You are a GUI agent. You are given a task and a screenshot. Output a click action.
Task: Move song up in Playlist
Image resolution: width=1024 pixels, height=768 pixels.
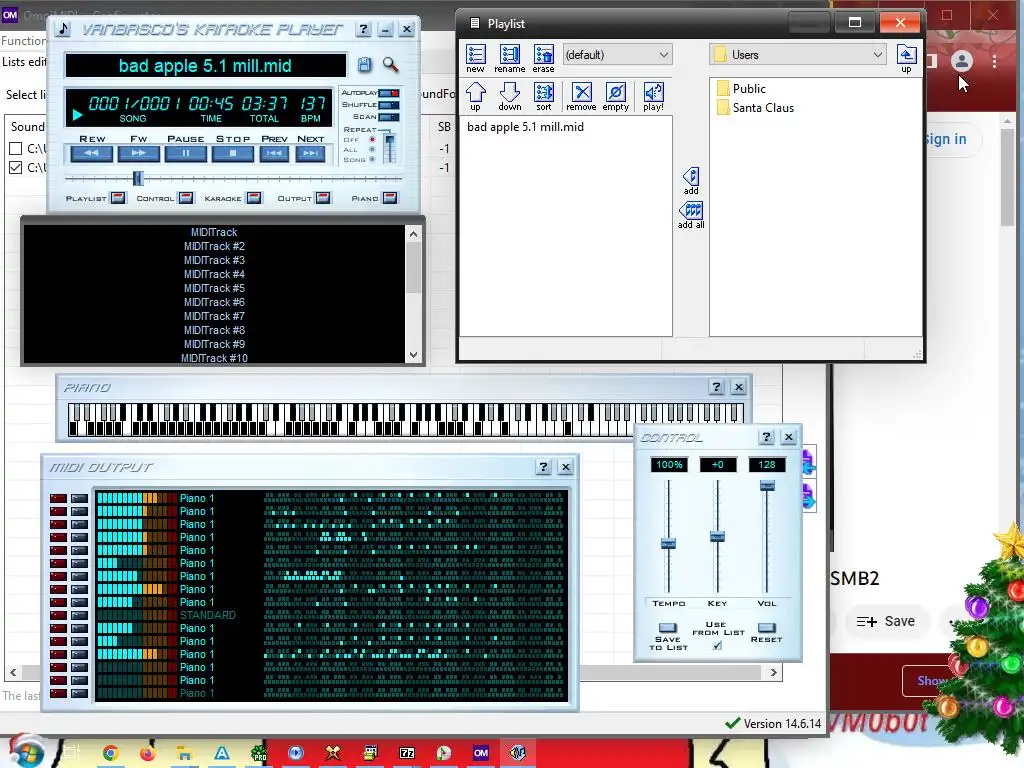[x=475, y=97]
